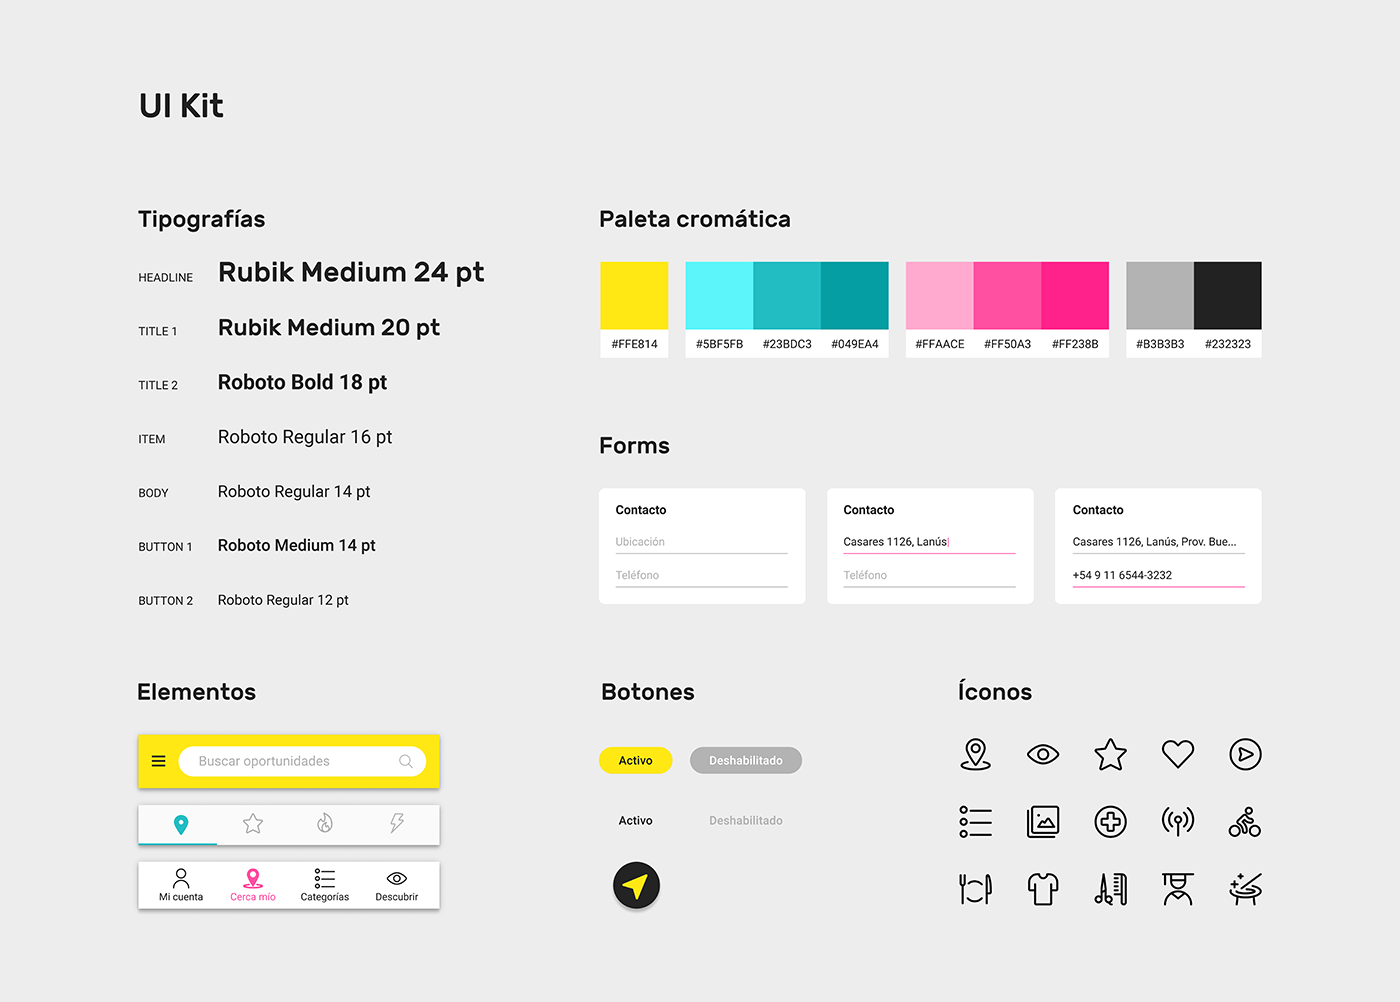Screen dimensions: 1400x1002
Task: Click the Ubicación field in first Contacto form
Action: (701, 542)
